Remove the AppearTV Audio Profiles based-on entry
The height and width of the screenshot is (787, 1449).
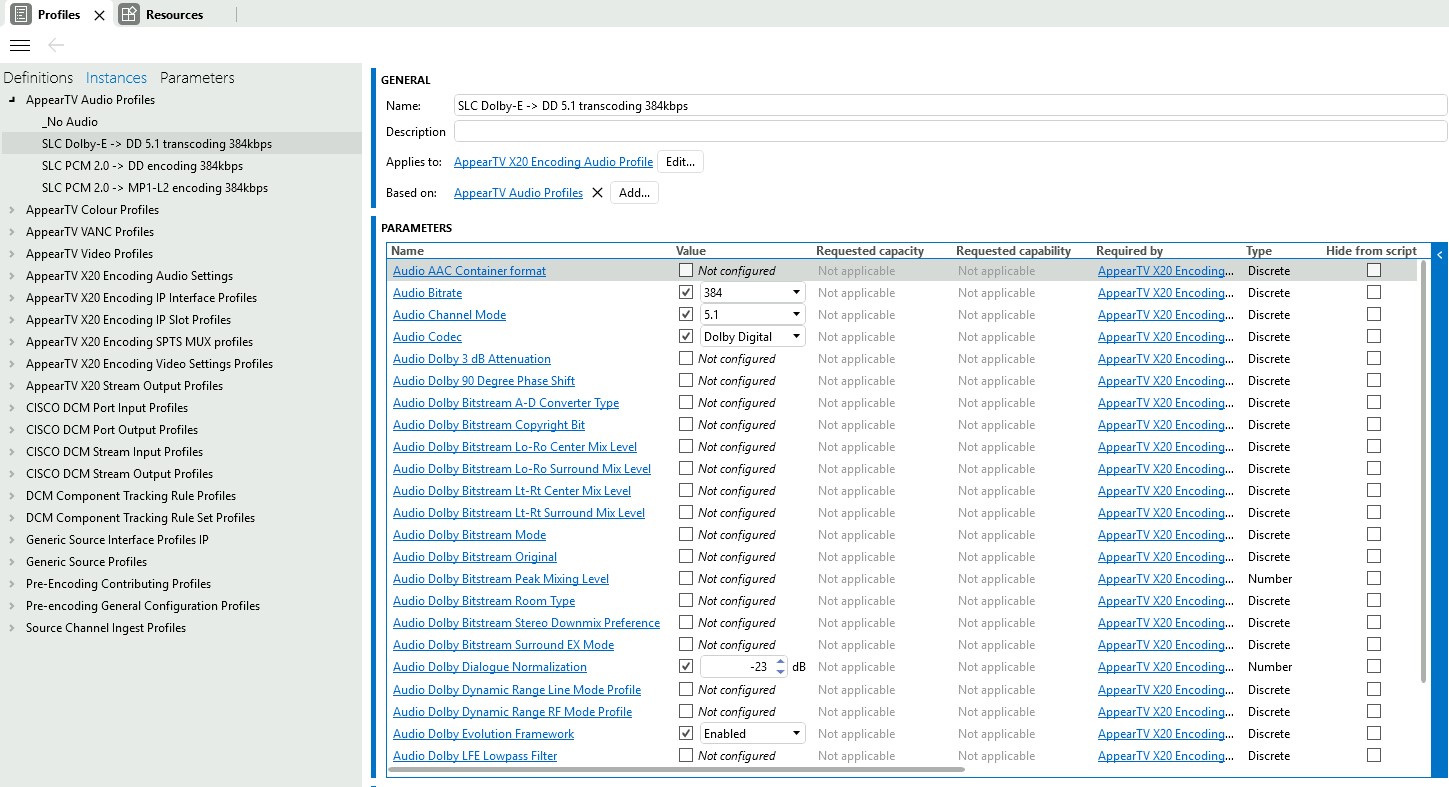coord(597,193)
